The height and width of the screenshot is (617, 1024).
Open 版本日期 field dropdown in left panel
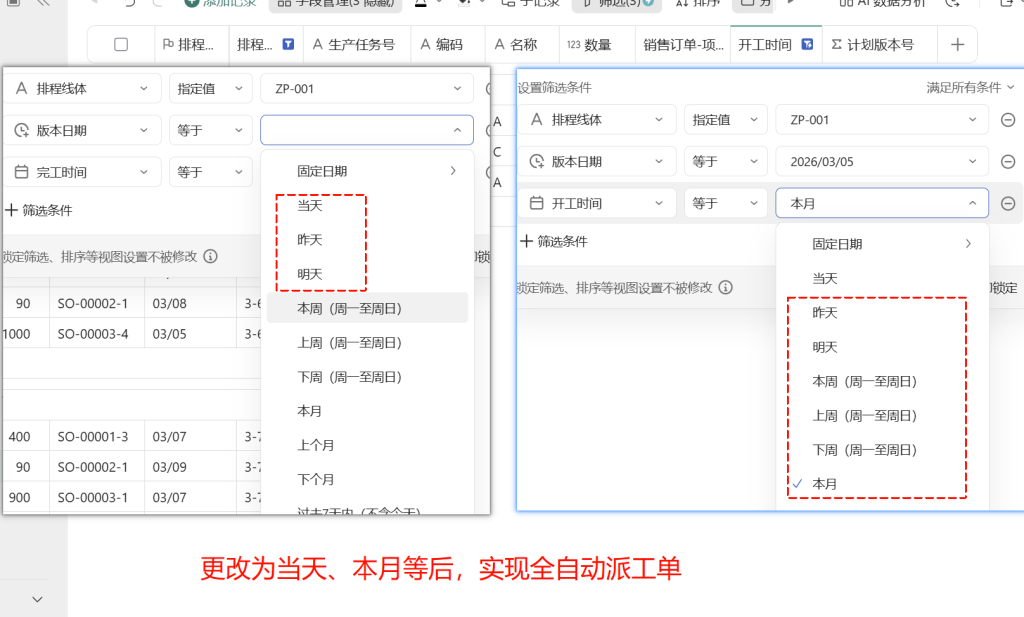pyautogui.click(x=82, y=131)
